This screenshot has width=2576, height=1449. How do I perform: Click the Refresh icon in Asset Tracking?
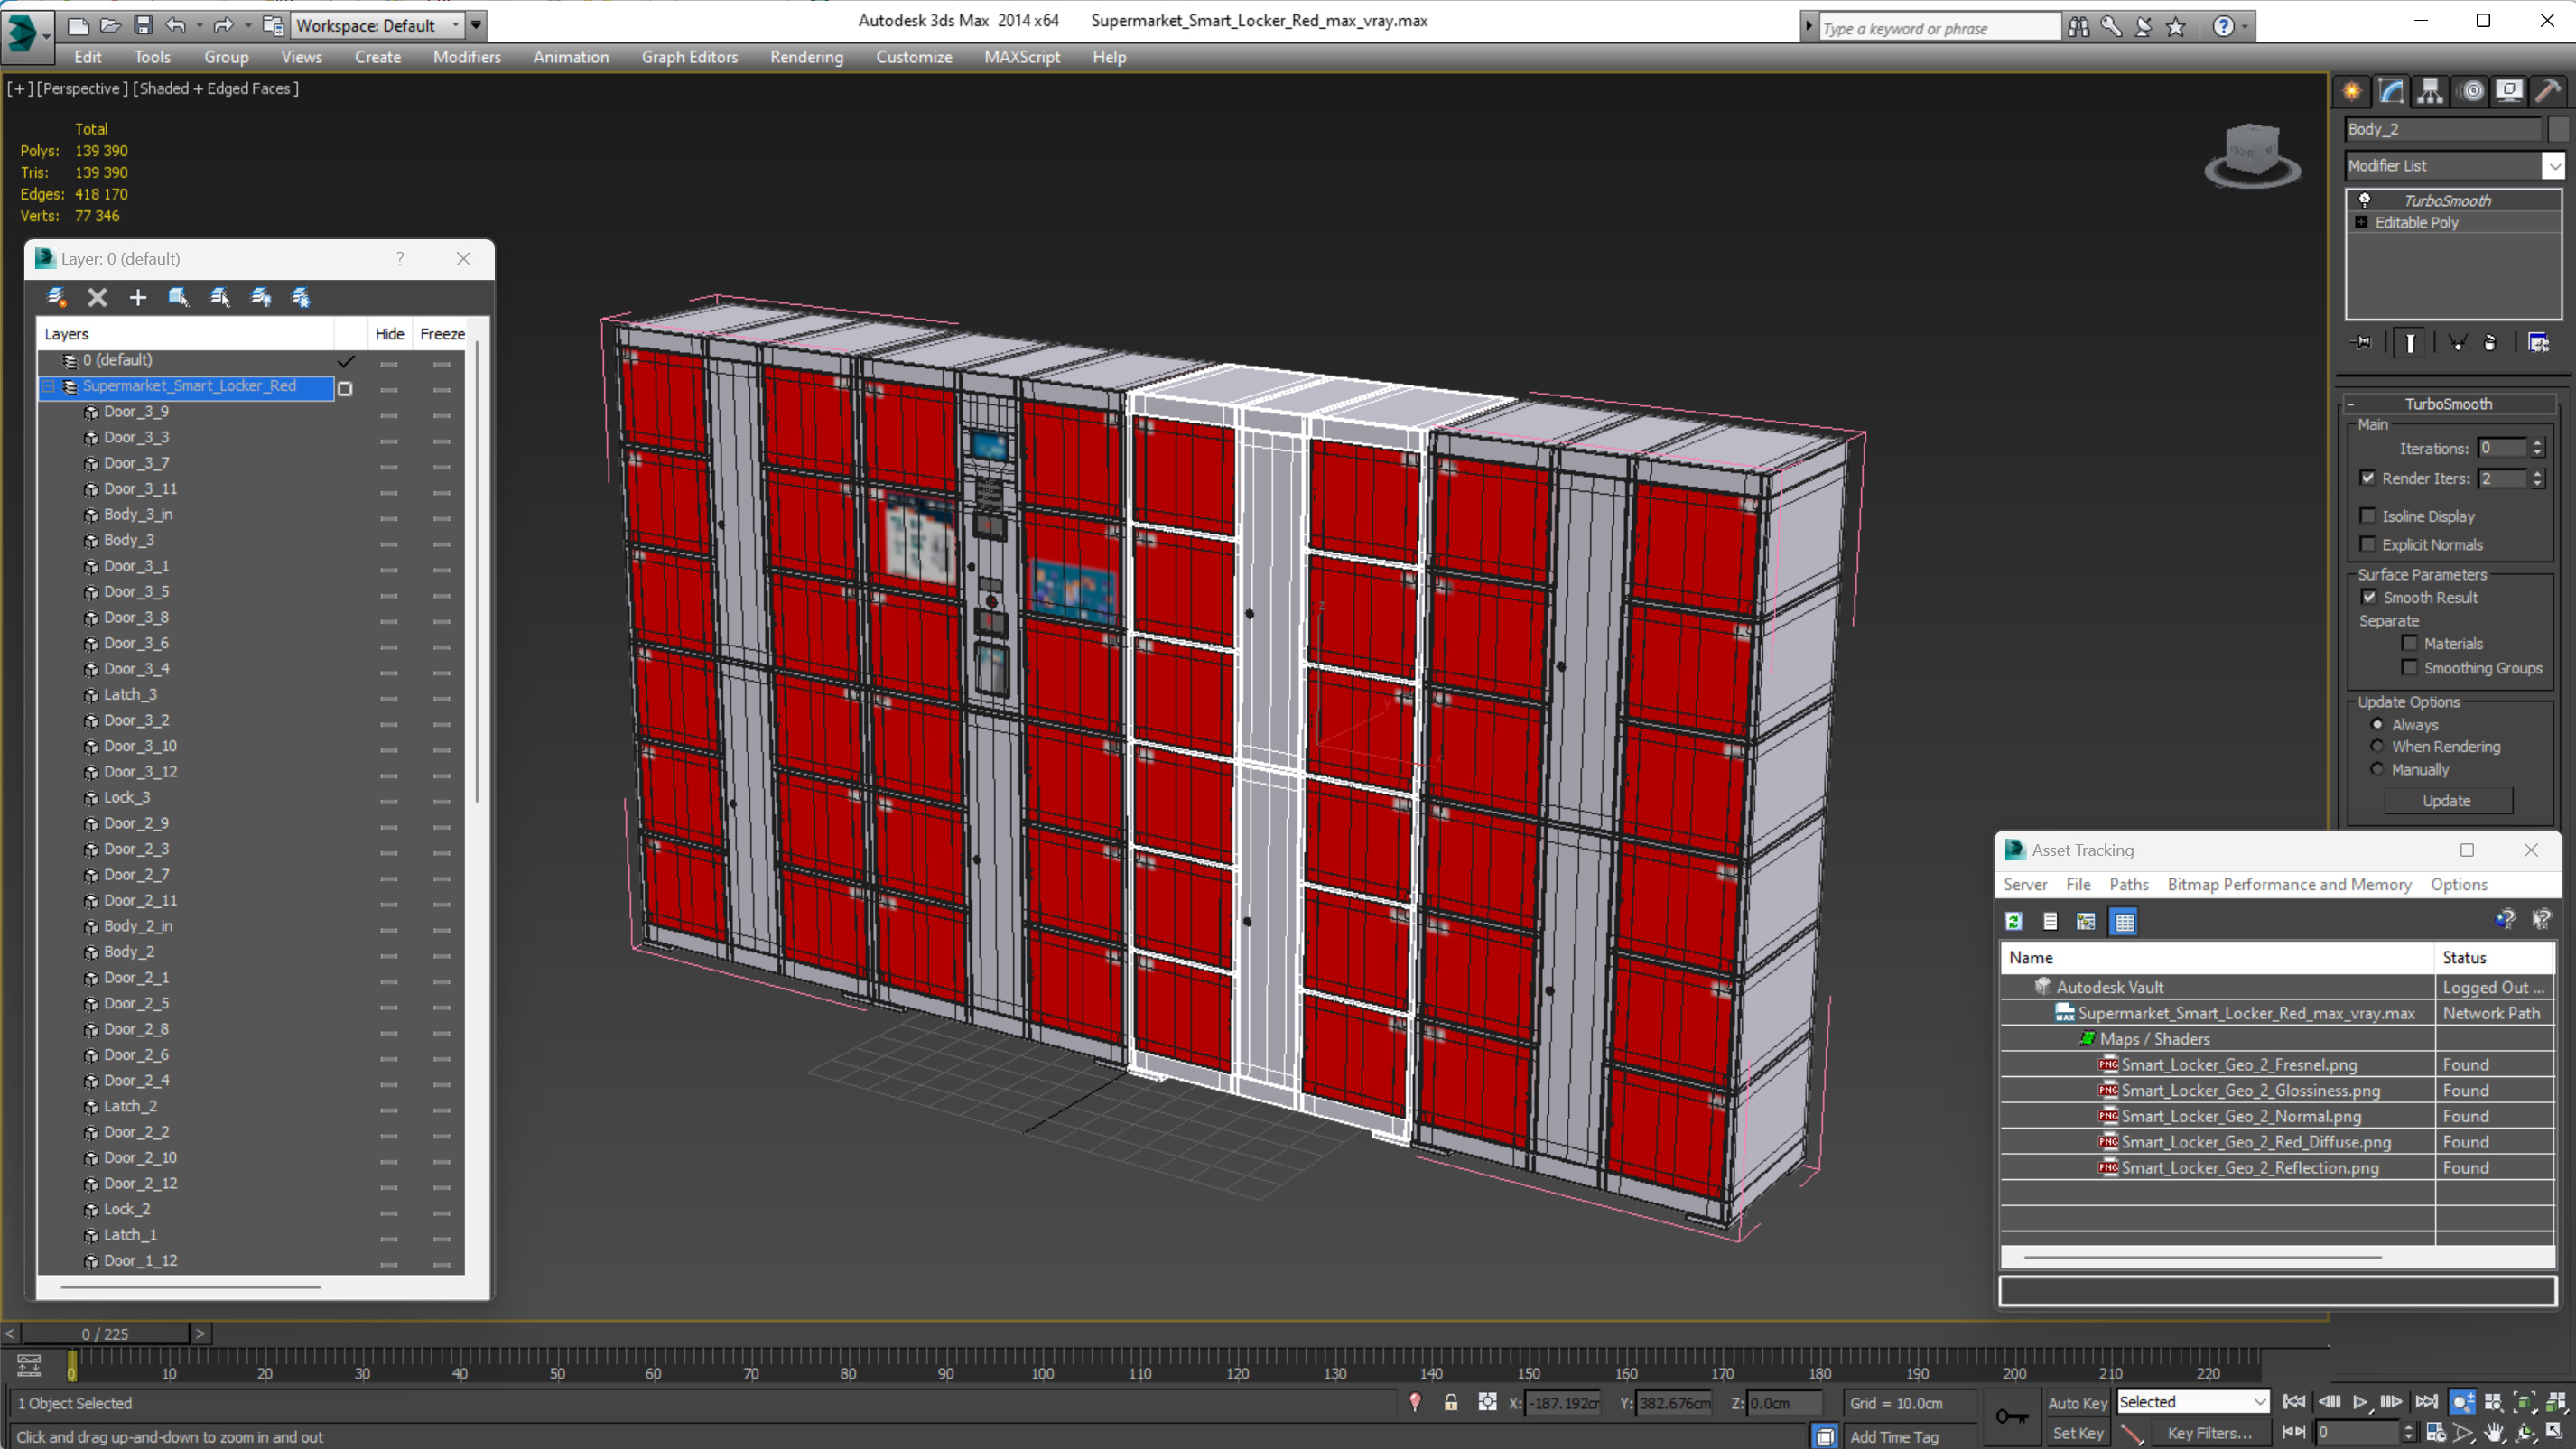pos(2014,921)
